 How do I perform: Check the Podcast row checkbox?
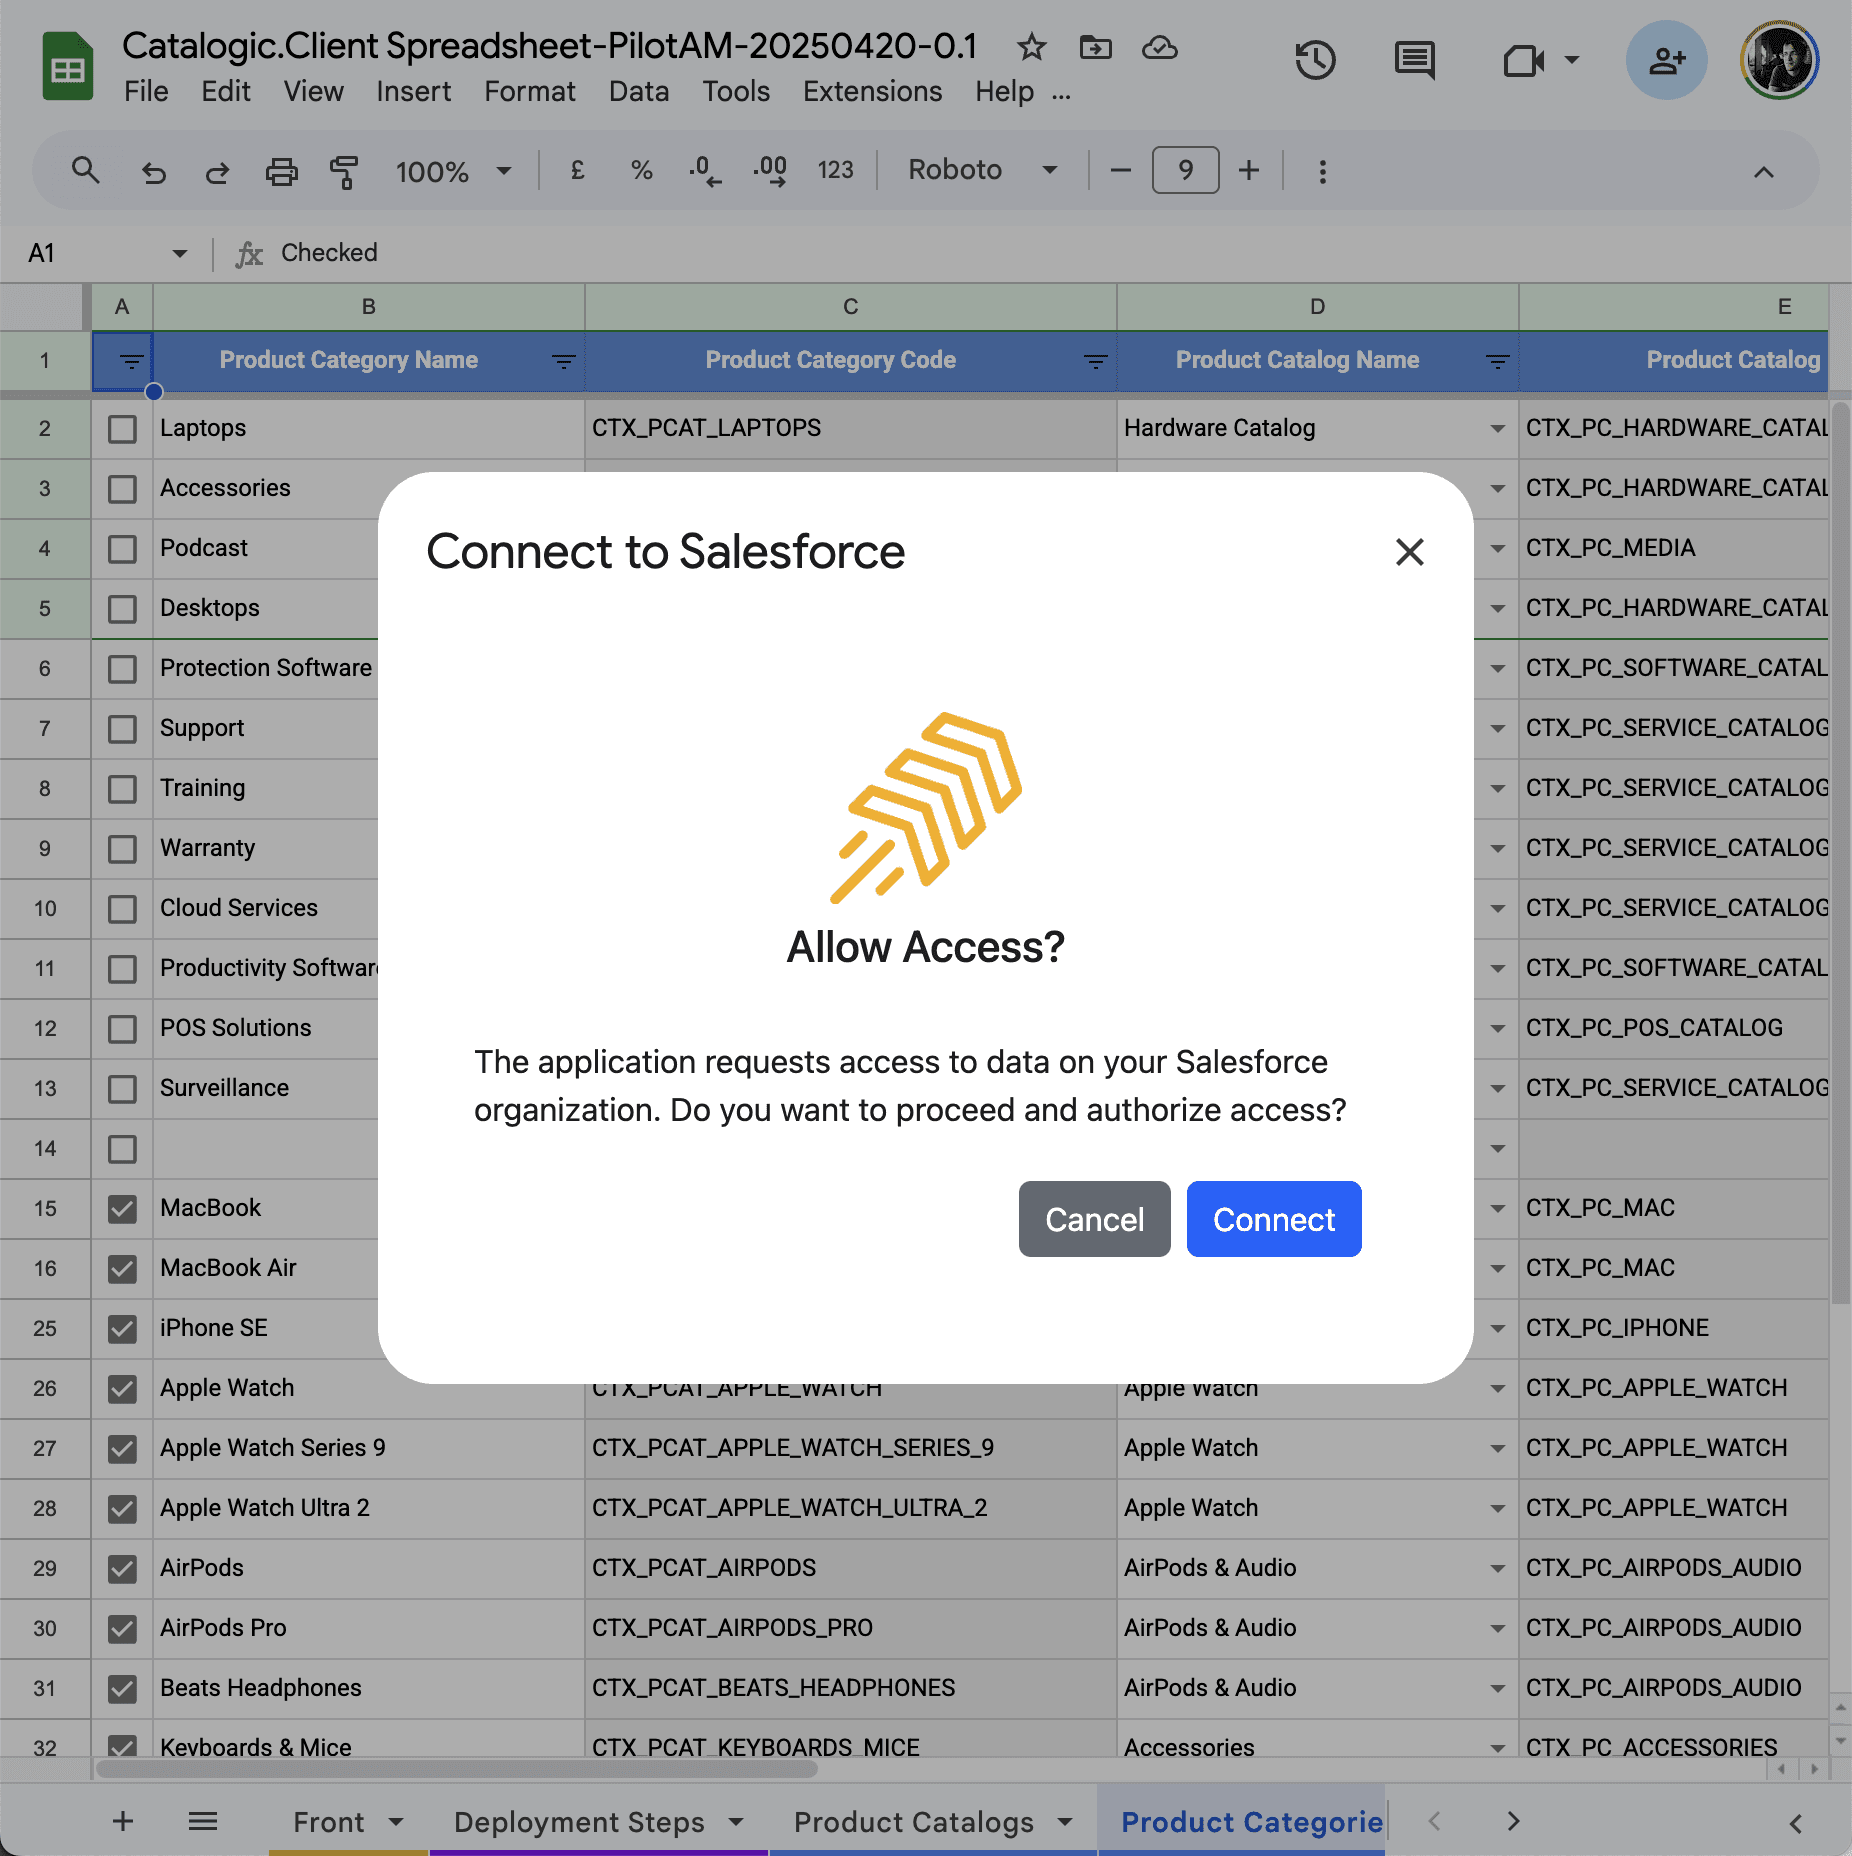(x=122, y=549)
